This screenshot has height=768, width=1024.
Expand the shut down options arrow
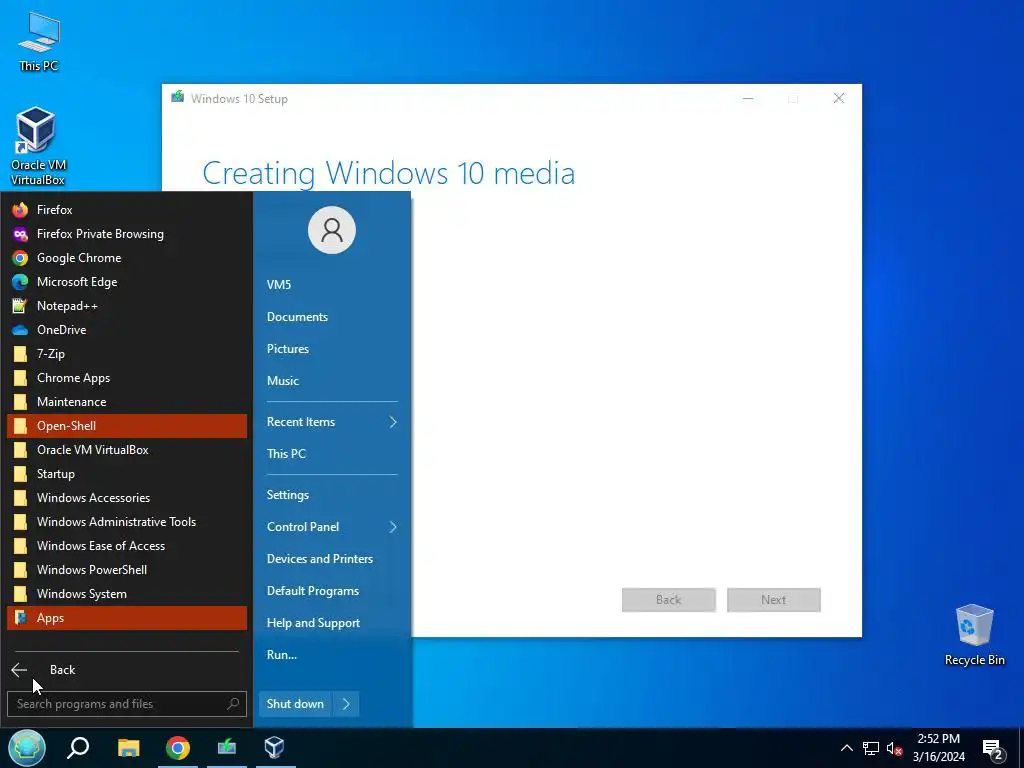point(346,704)
